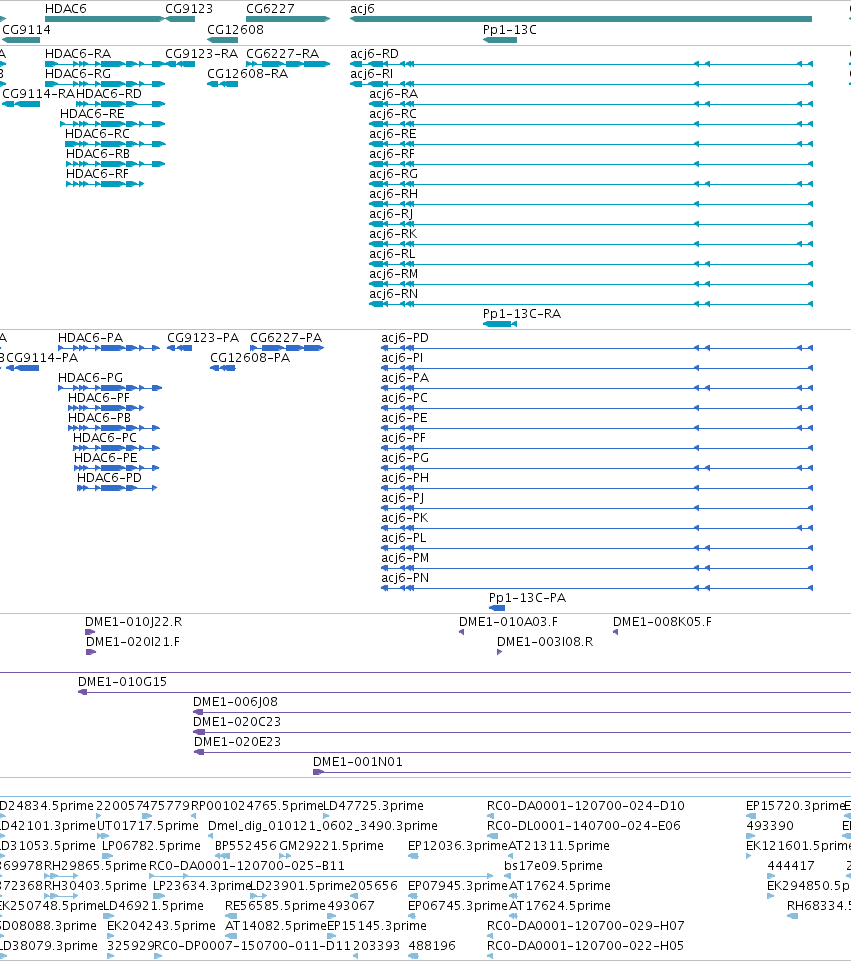Screen dimensions: 851x961
Task: Select protein Pp1-13C-PA
Action: tap(528, 598)
